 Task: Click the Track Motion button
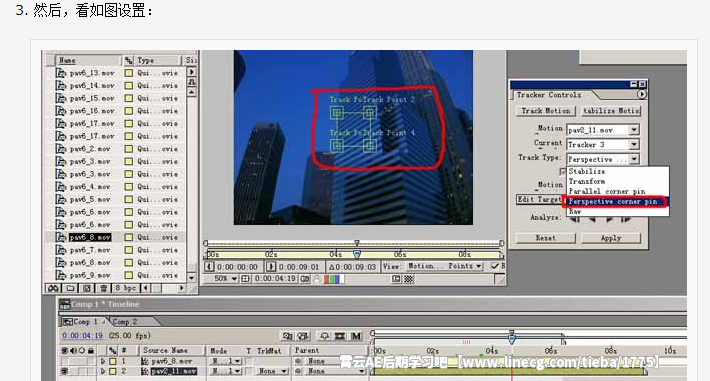(546, 111)
